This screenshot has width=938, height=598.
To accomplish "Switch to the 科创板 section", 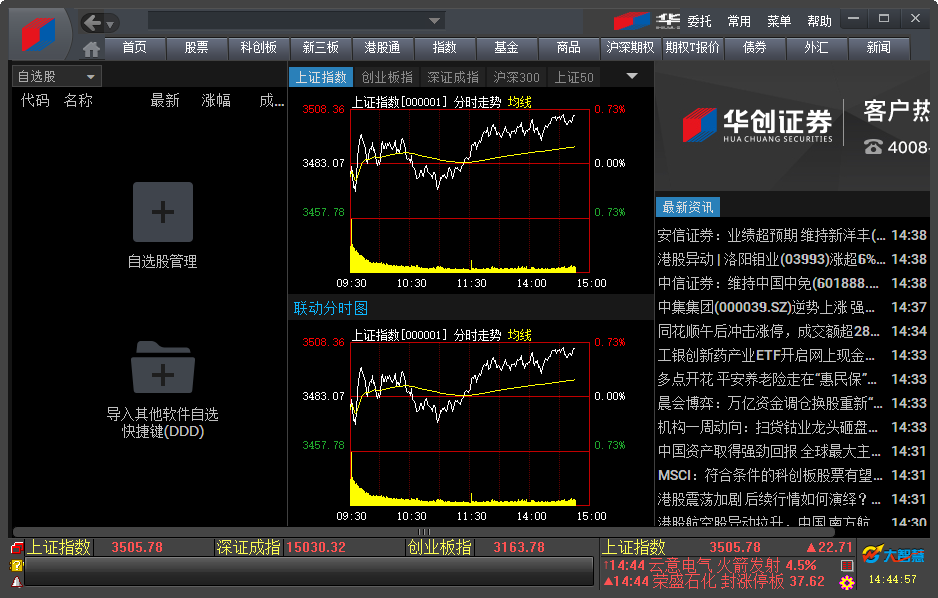I will click(x=258, y=47).
